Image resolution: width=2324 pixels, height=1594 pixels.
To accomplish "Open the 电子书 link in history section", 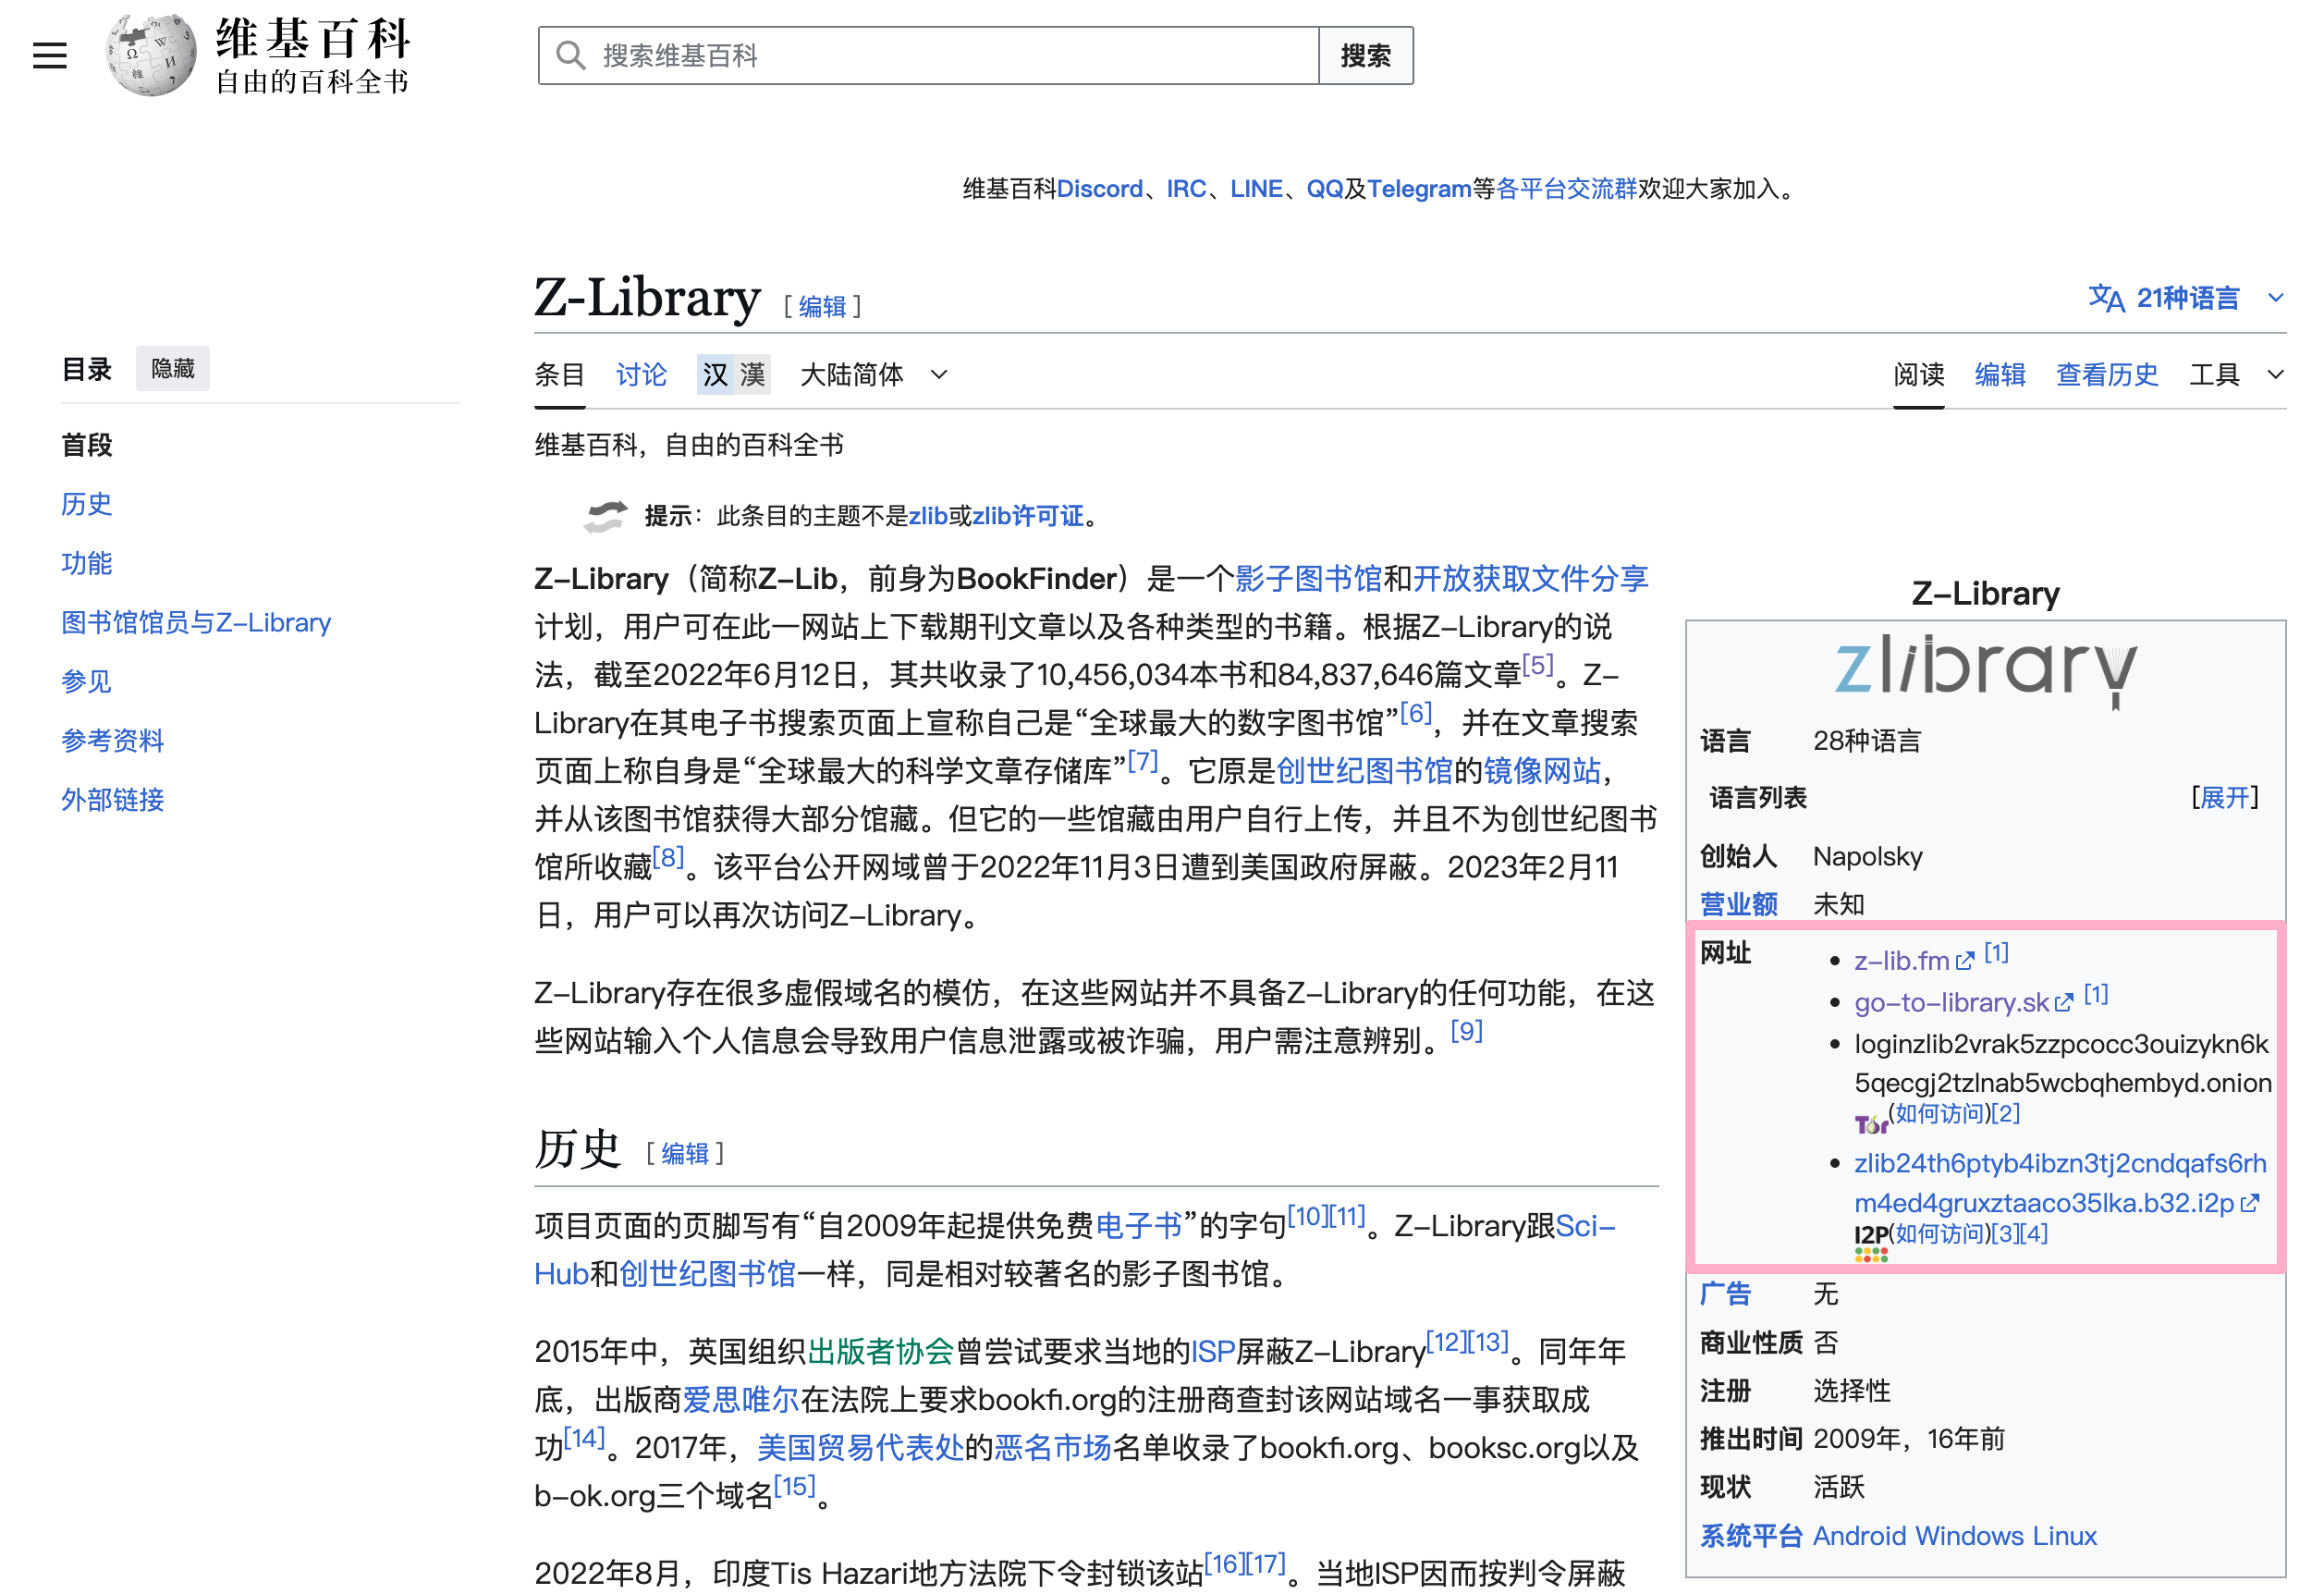I will tap(1139, 1225).
